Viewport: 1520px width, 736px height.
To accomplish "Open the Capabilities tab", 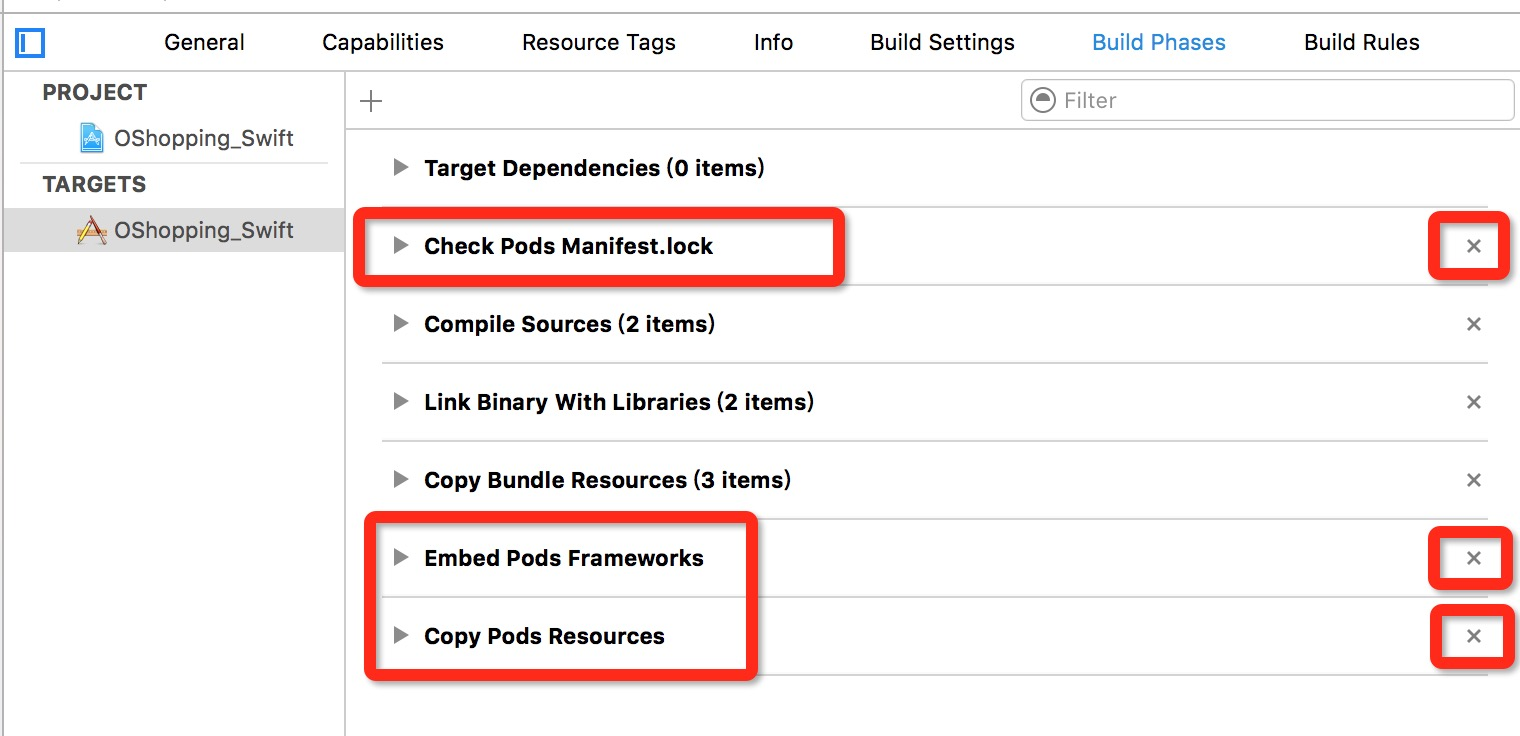I will click(x=383, y=42).
